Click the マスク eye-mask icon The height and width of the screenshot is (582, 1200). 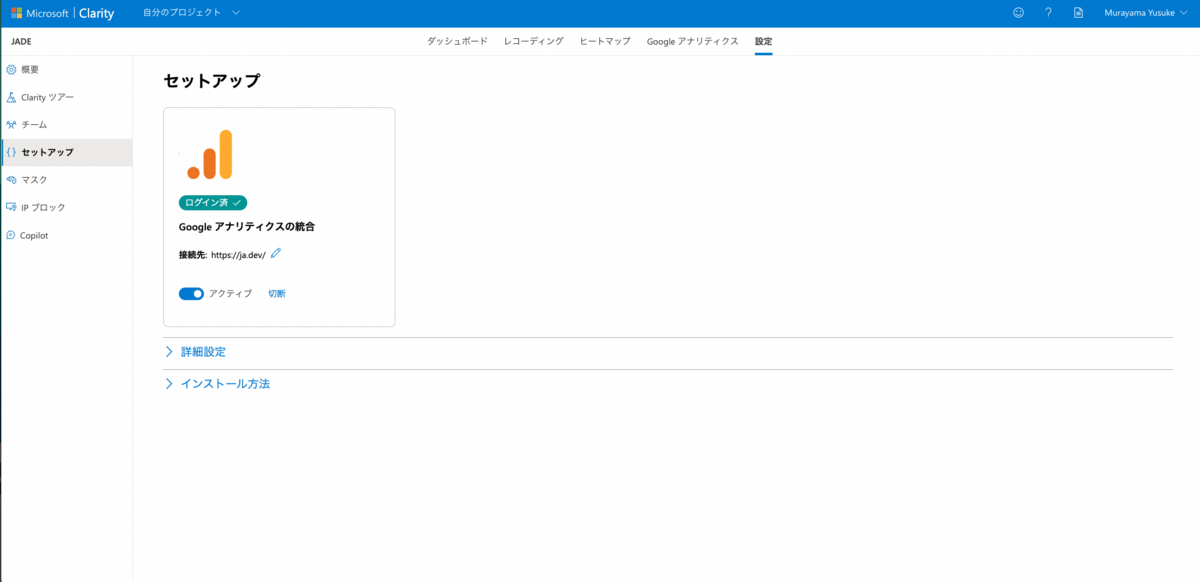[x=11, y=180]
